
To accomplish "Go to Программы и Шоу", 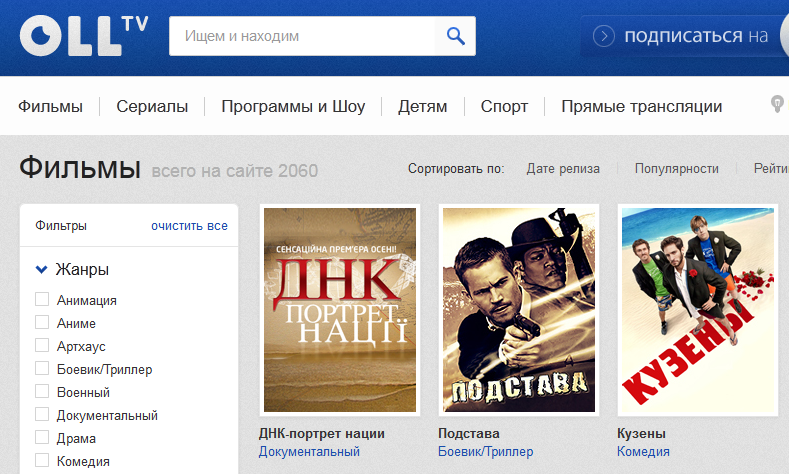I will click(x=293, y=106).
